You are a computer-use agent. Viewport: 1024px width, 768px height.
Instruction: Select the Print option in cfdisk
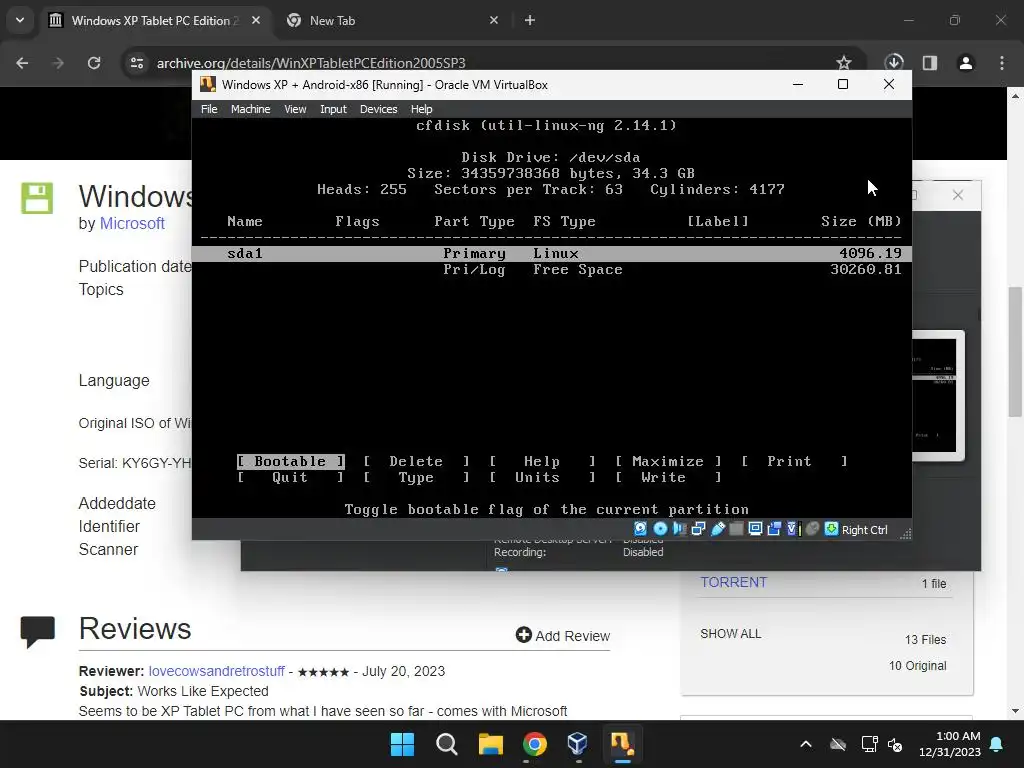pos(794,461)
